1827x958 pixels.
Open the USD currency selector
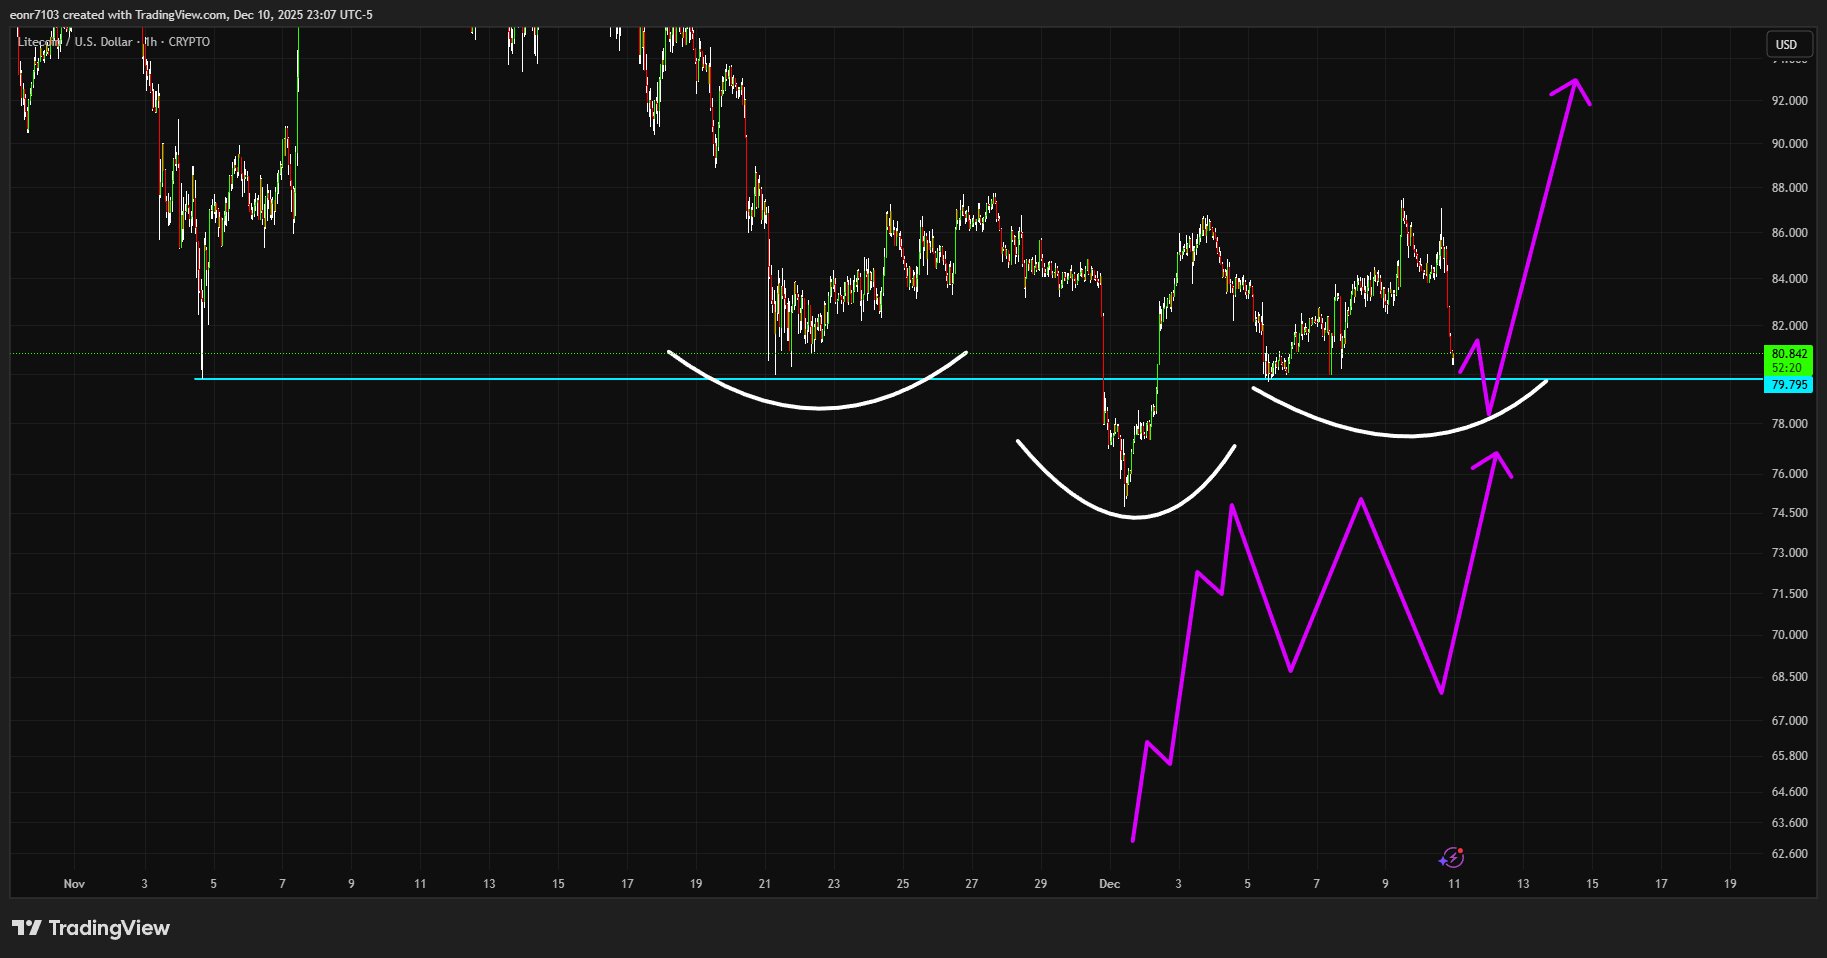1787,44
